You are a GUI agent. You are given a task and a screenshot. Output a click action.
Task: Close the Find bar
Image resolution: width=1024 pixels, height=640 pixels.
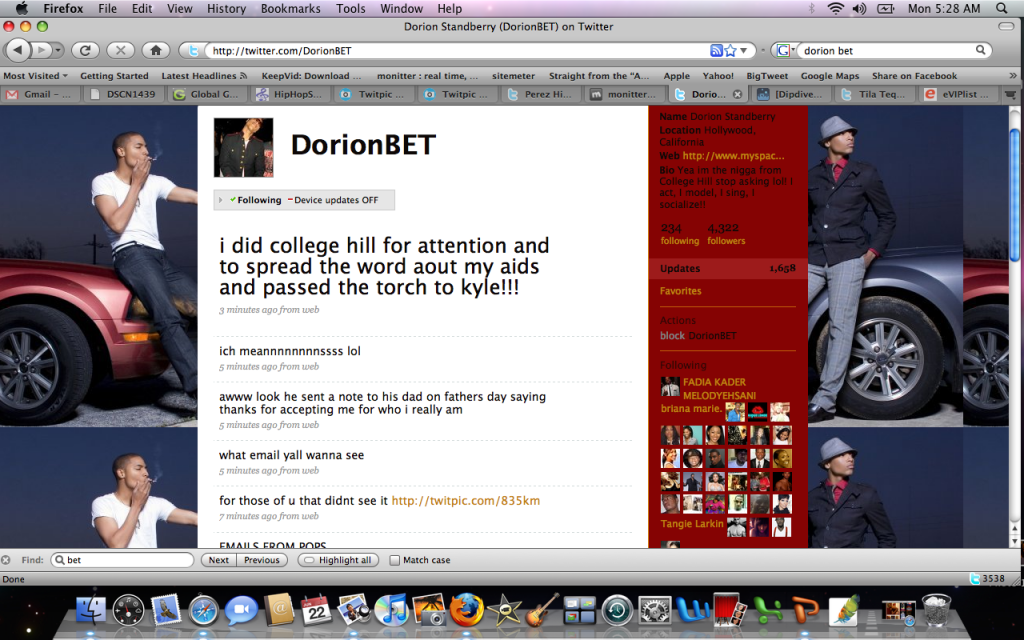(7, 560)
